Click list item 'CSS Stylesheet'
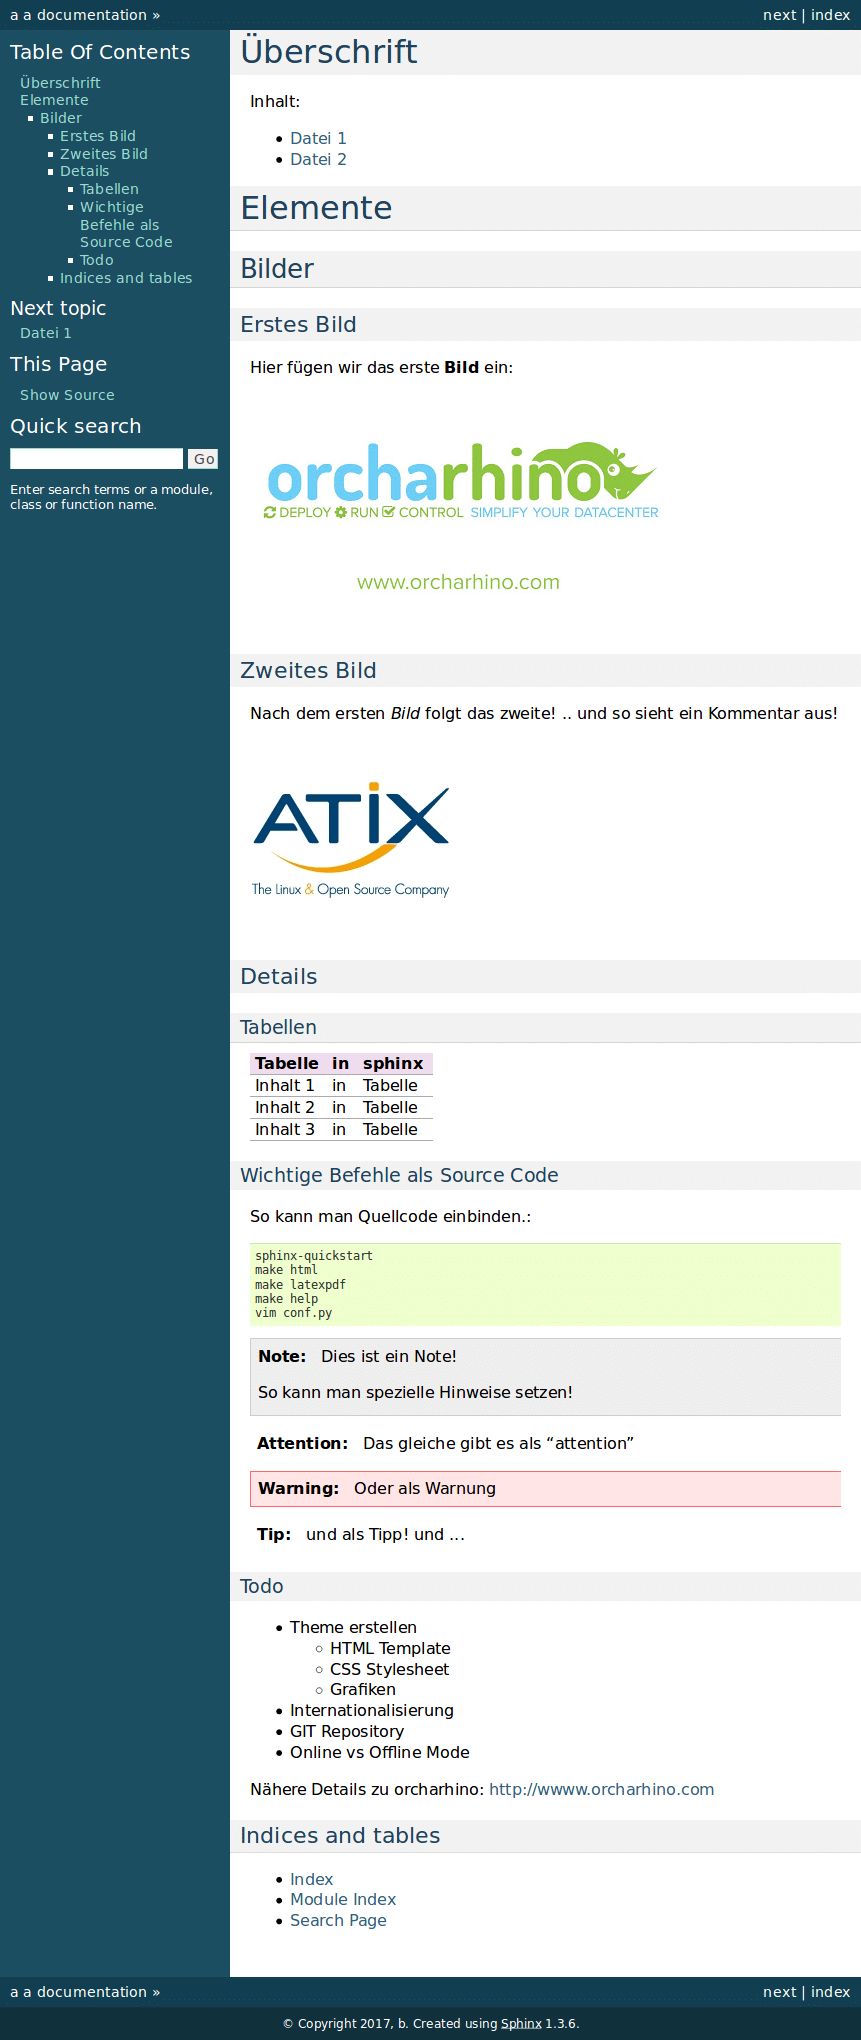The width and height of the screenshot is (861, 2040). (389, 1669)
